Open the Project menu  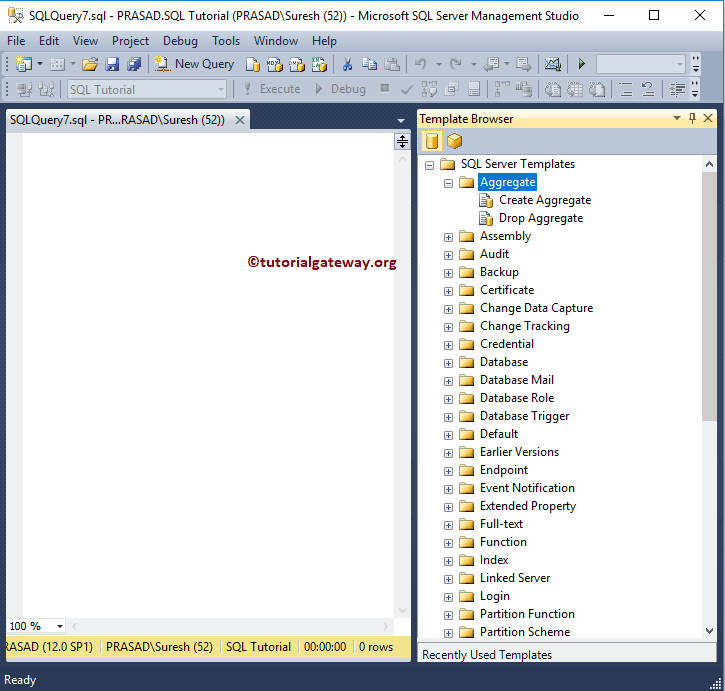[130, 41]
